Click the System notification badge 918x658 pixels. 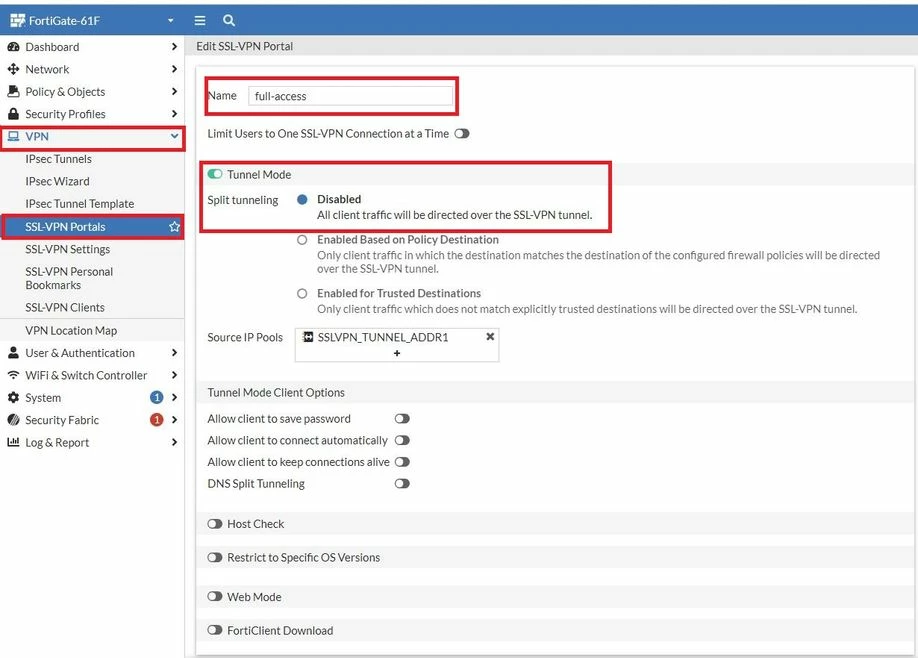click(x=156, y=397)
